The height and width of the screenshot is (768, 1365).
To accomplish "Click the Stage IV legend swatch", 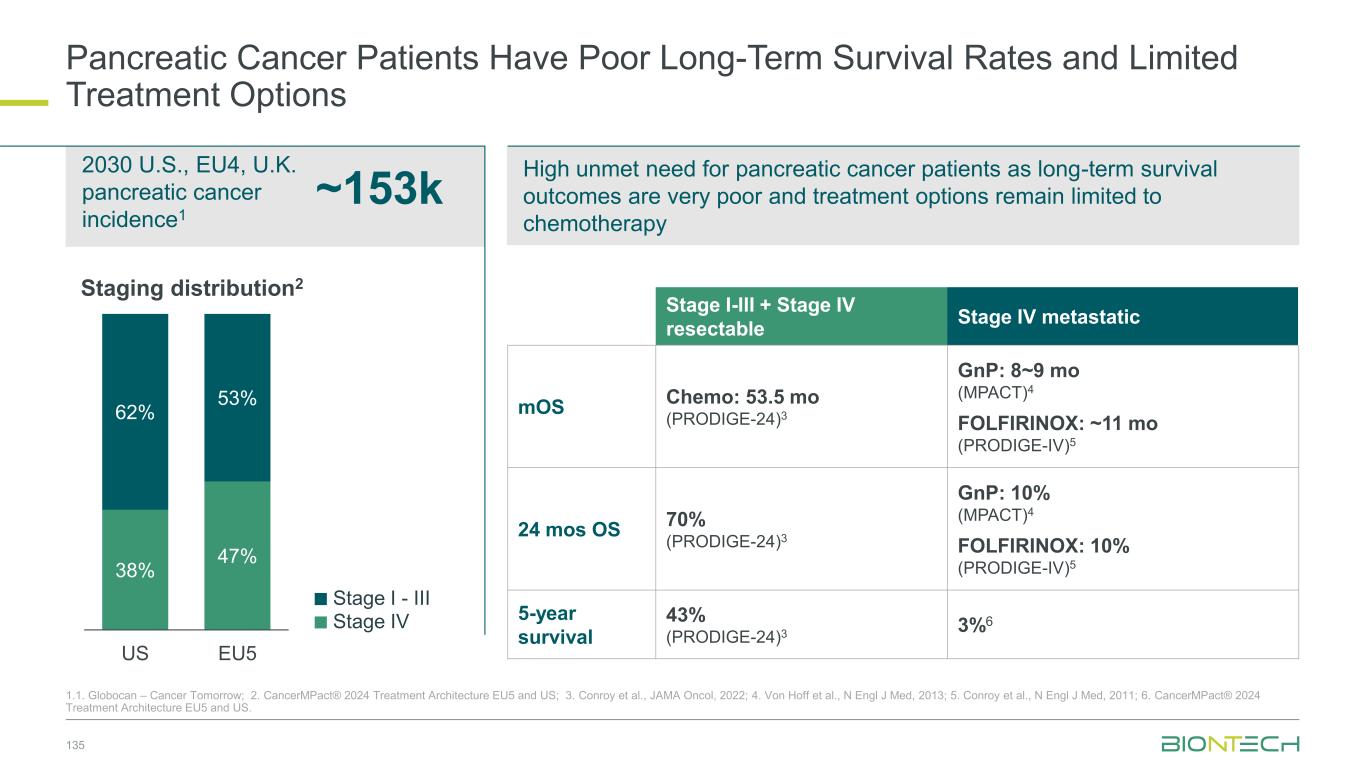I will (x=320, y=622).
